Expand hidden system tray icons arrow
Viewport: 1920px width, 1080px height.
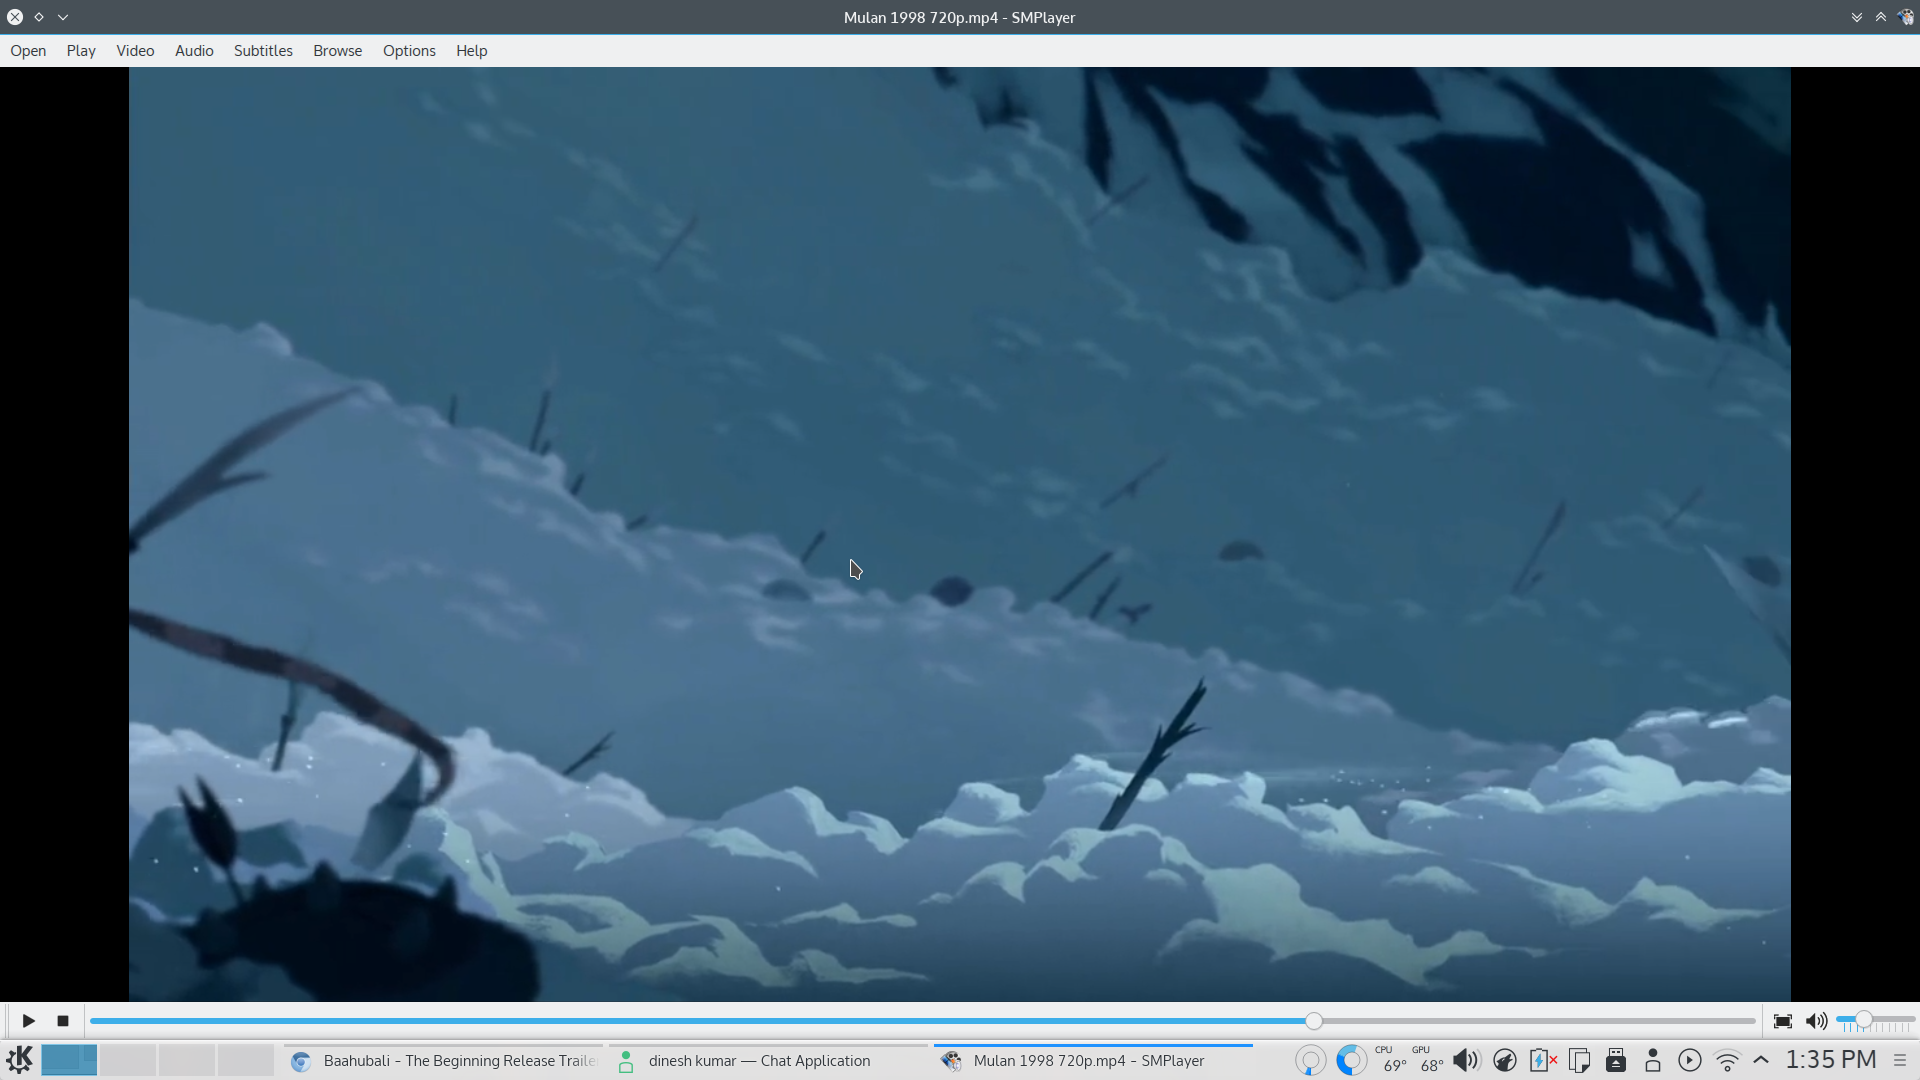pos(1761,1059)
